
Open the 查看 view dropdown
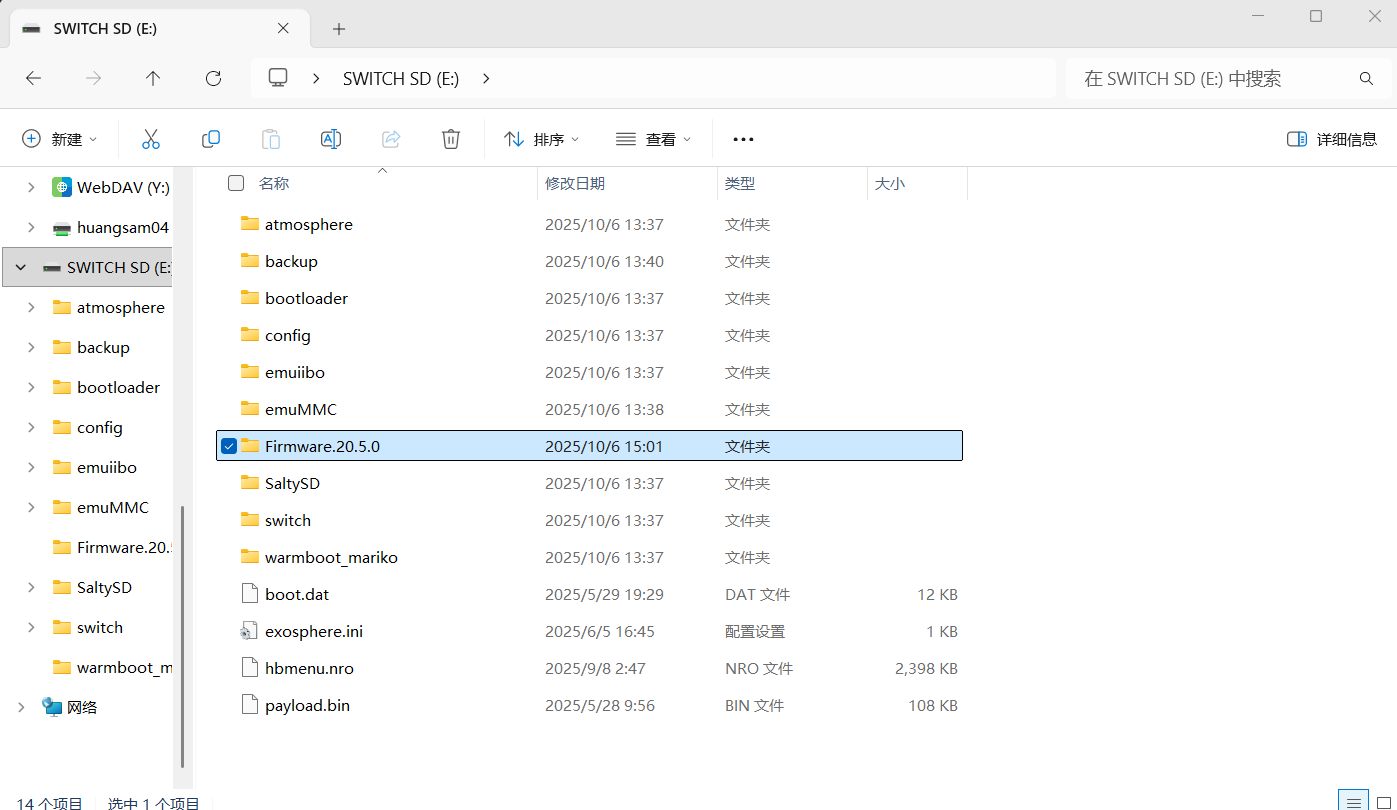[654, 139]
